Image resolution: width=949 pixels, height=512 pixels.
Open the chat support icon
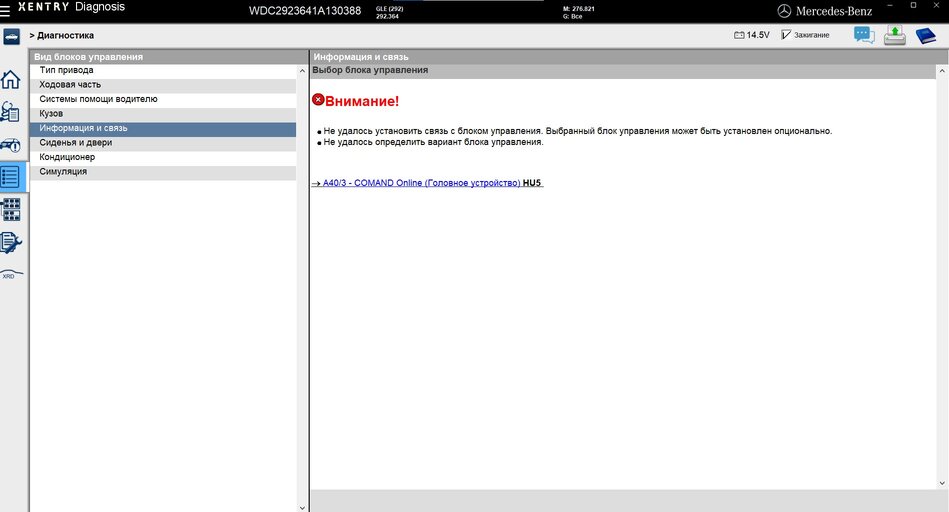point(864,35)
